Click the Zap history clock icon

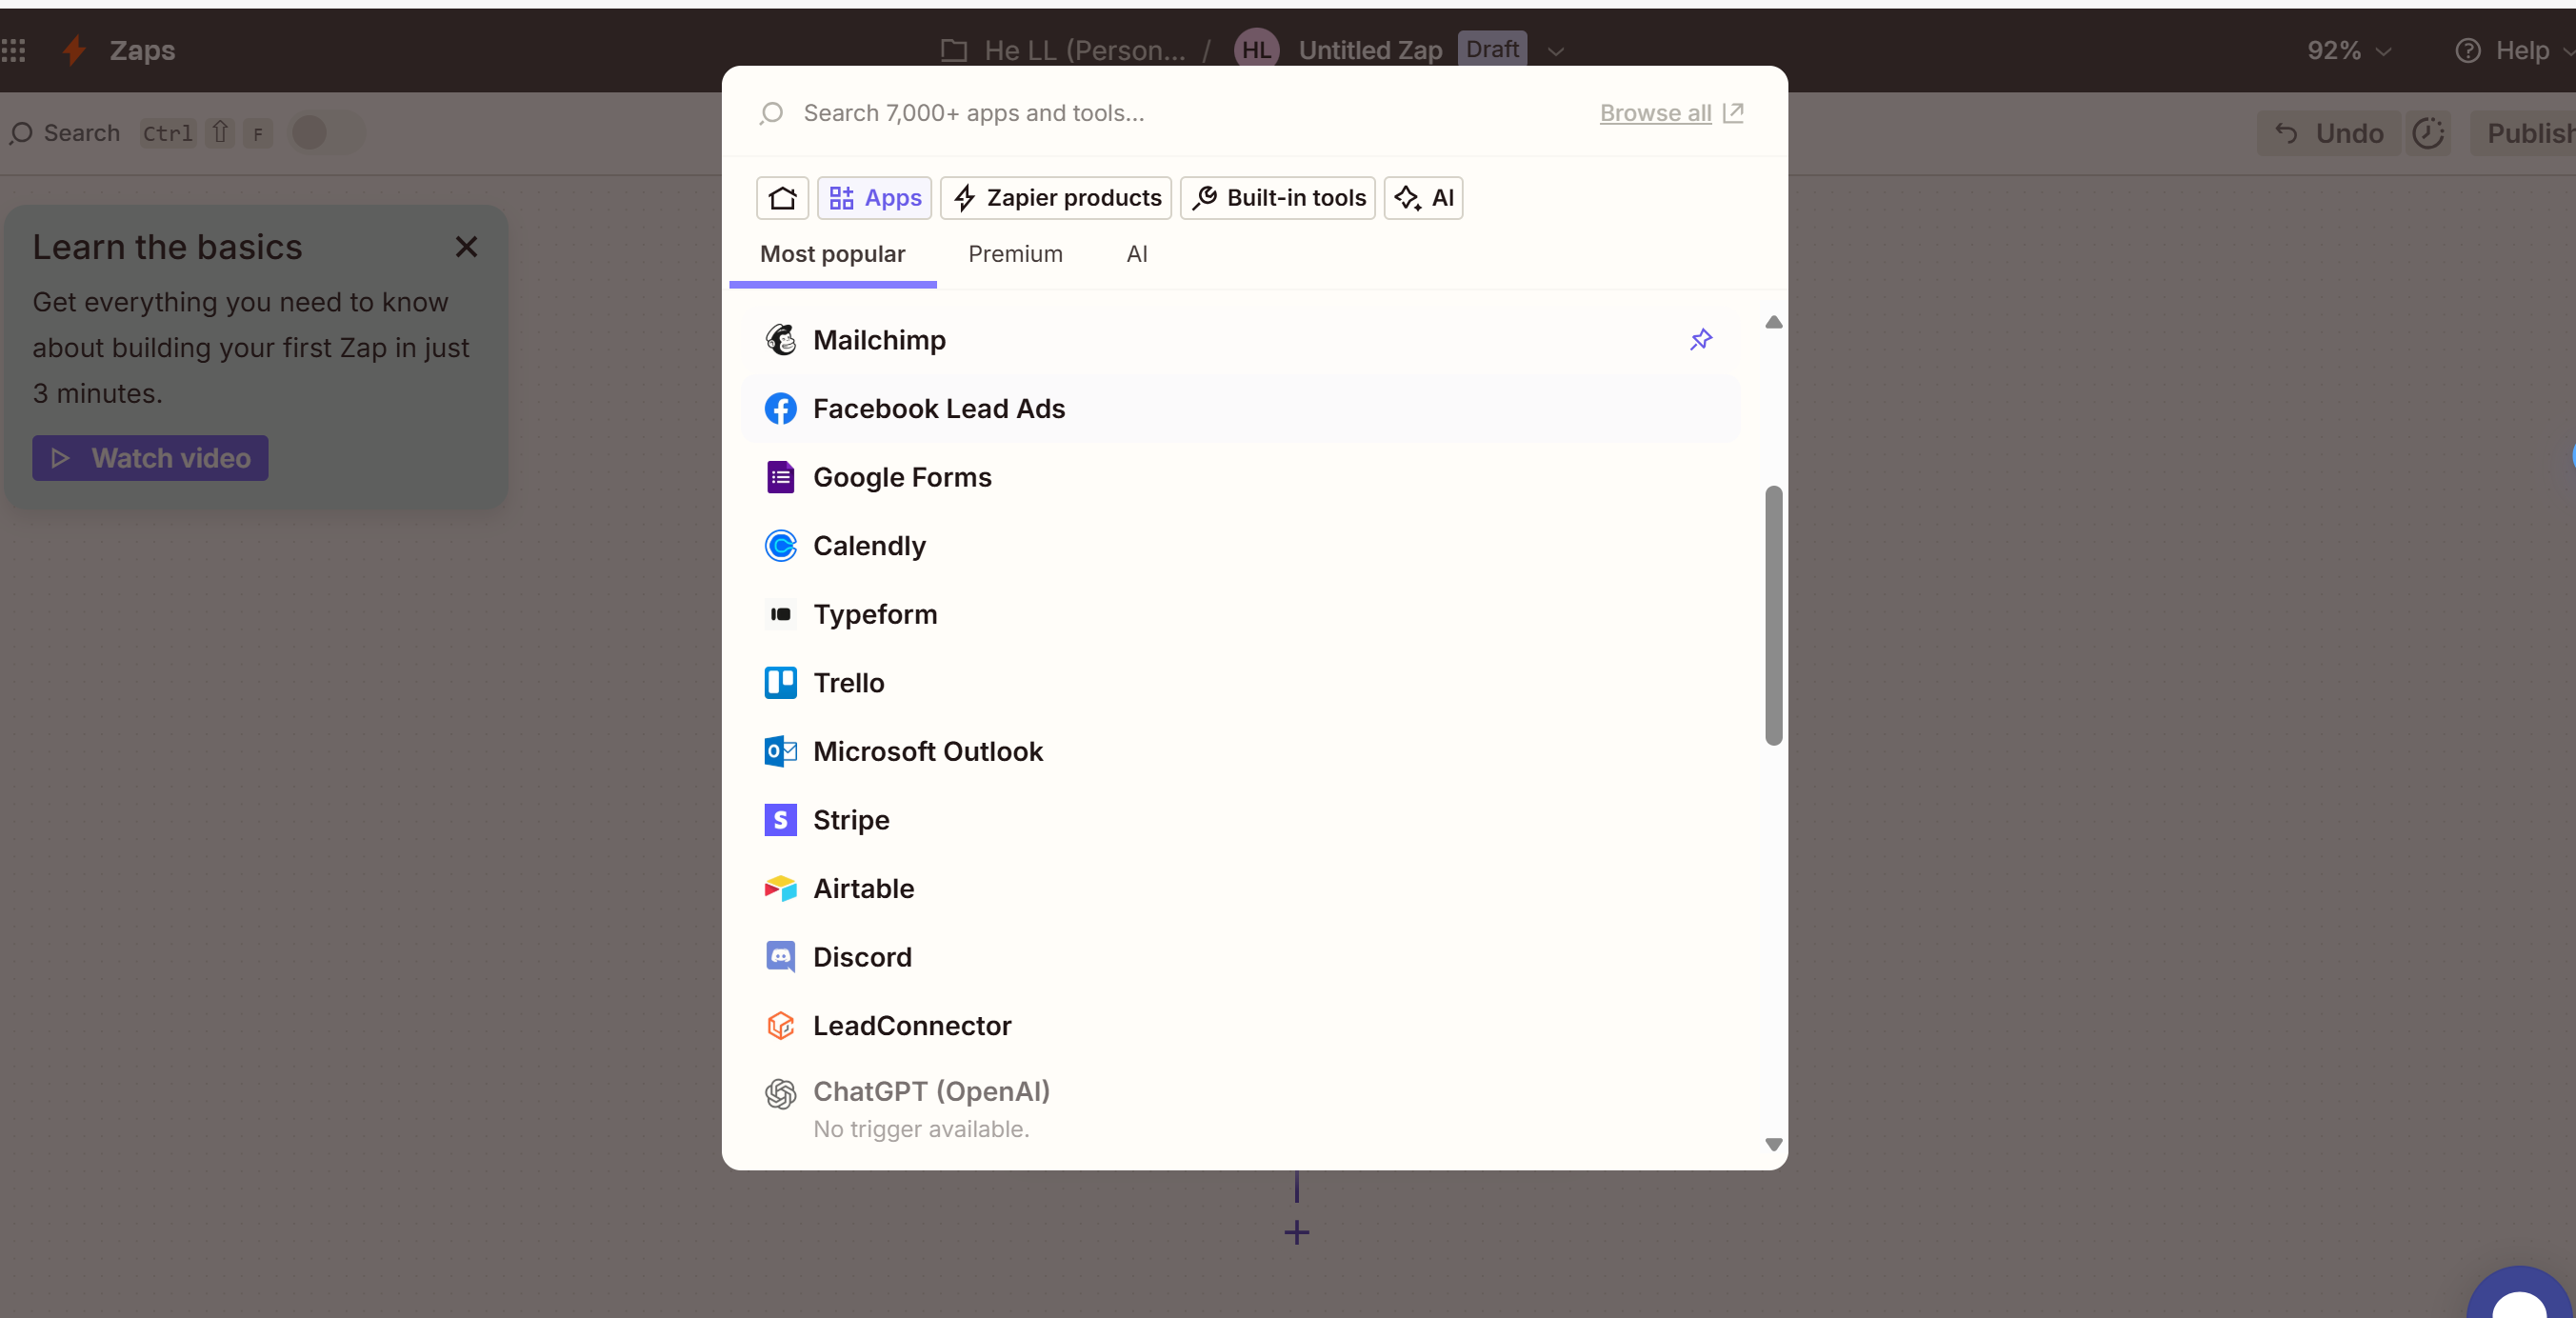click(x=2427, y=133)
